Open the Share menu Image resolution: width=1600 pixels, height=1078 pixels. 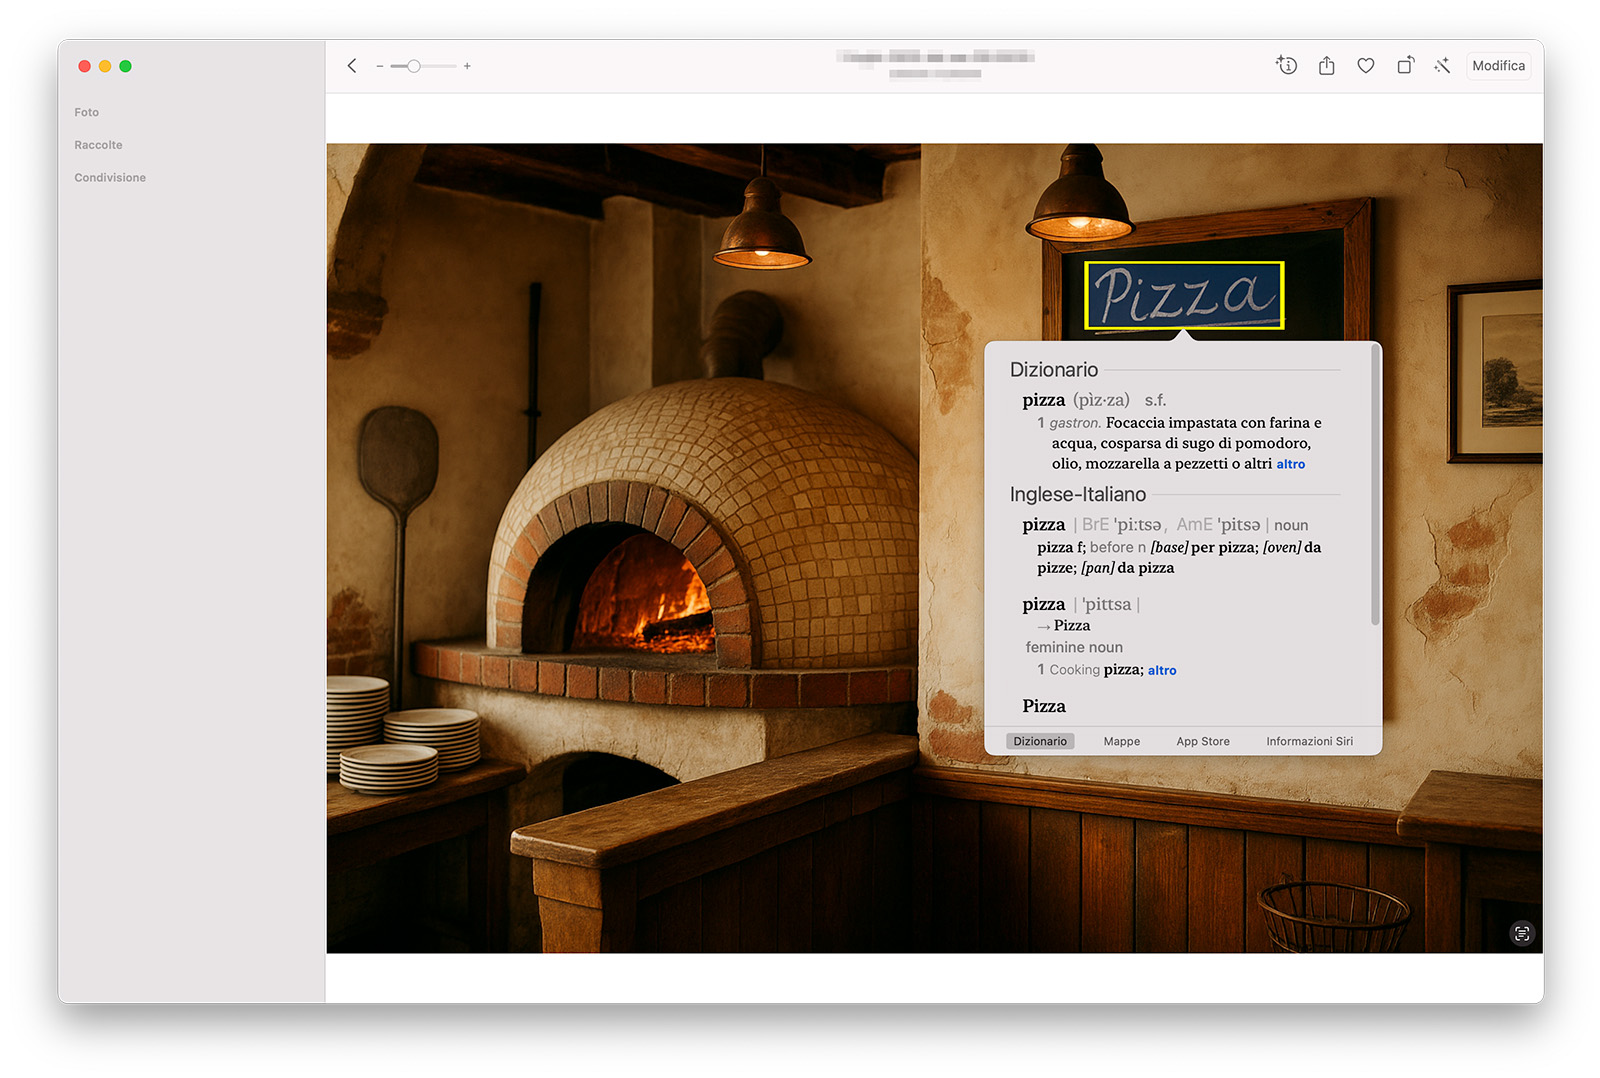1326,66
